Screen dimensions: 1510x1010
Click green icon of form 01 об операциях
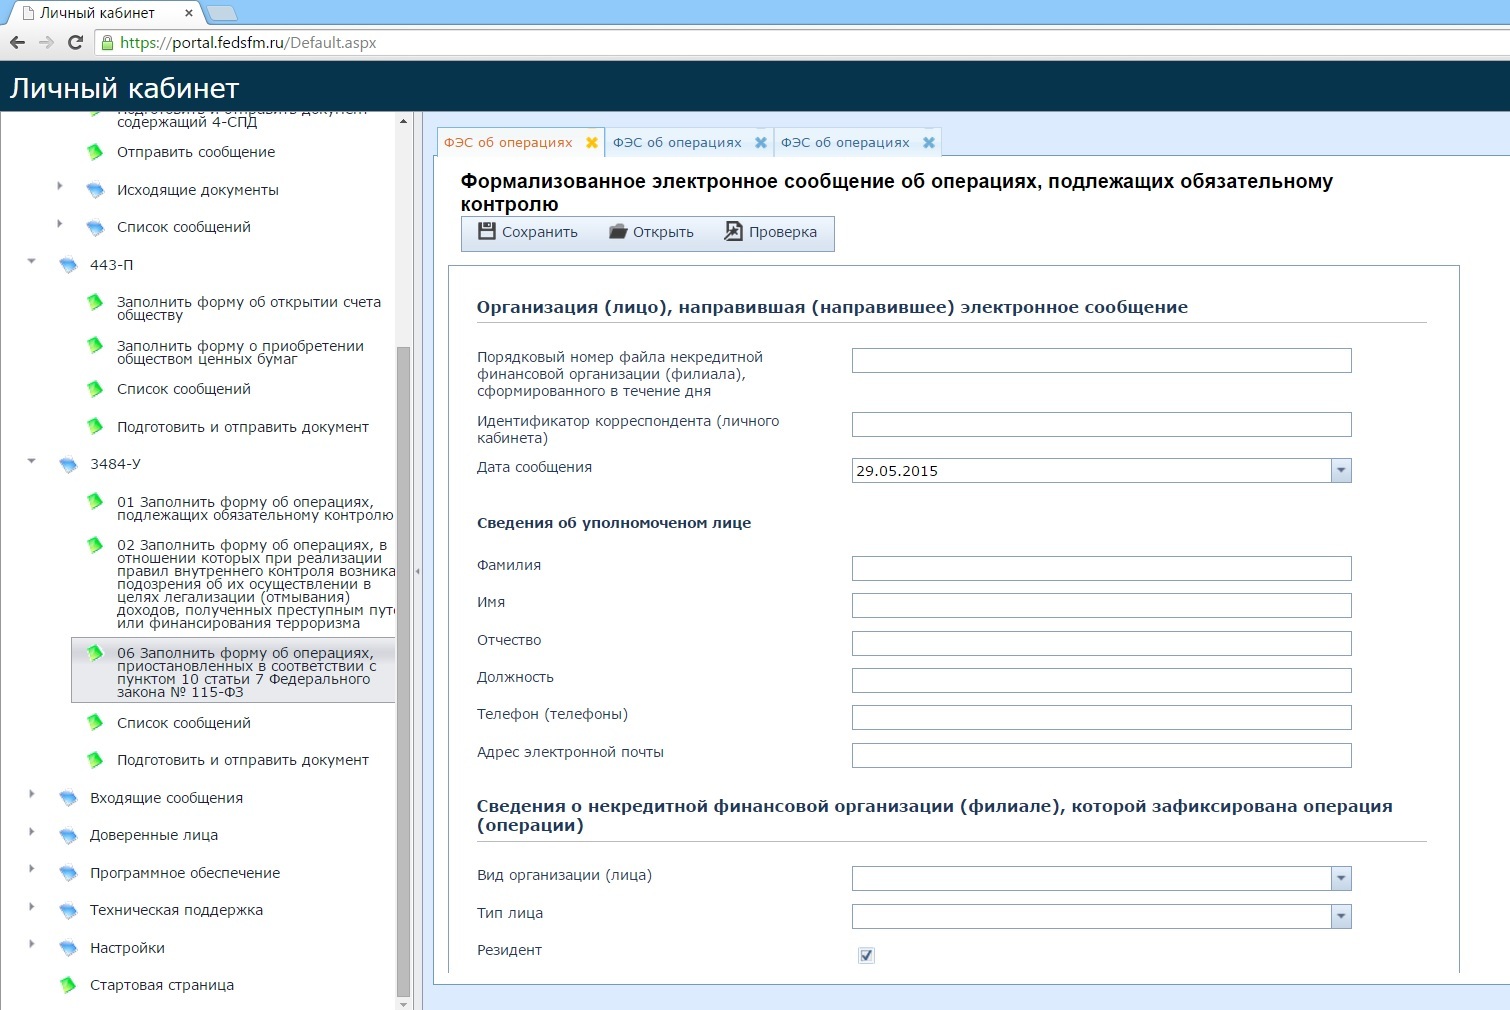click(x=95, y=501)
